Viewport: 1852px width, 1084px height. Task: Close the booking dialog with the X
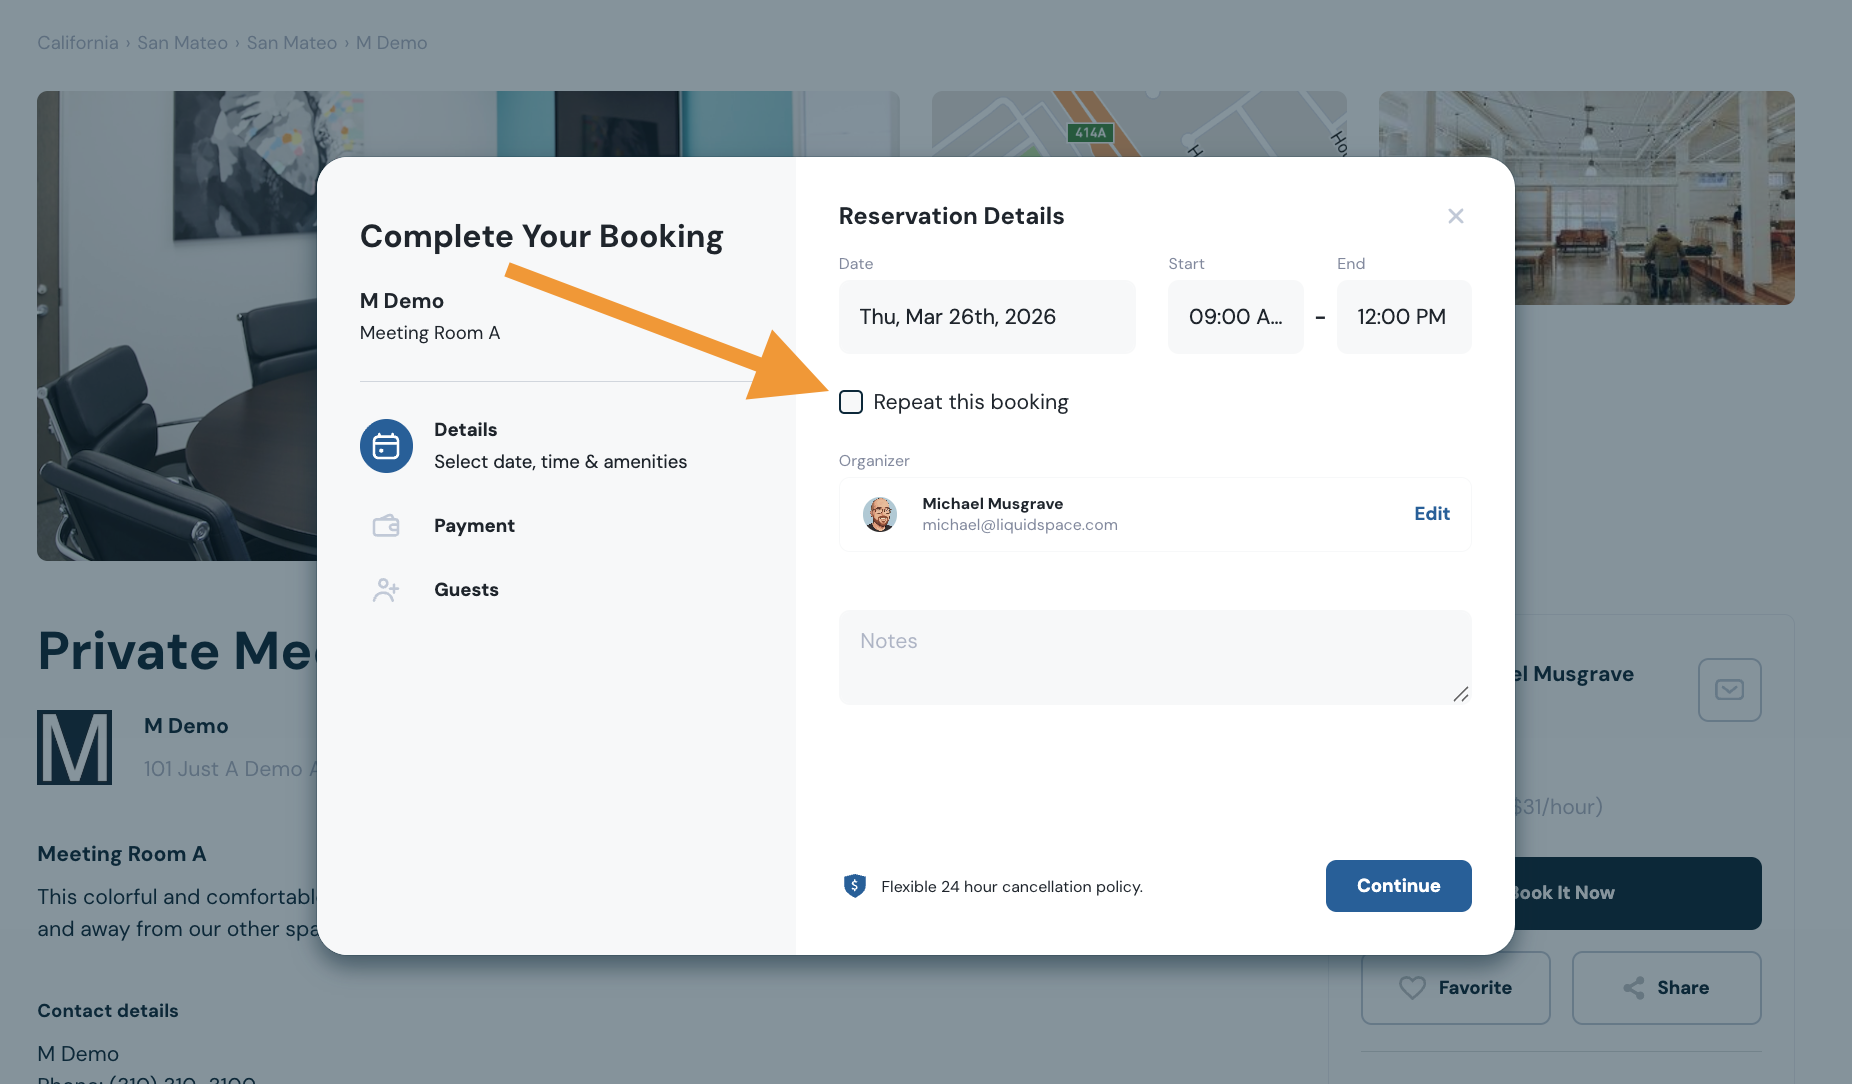[1456, 216]
